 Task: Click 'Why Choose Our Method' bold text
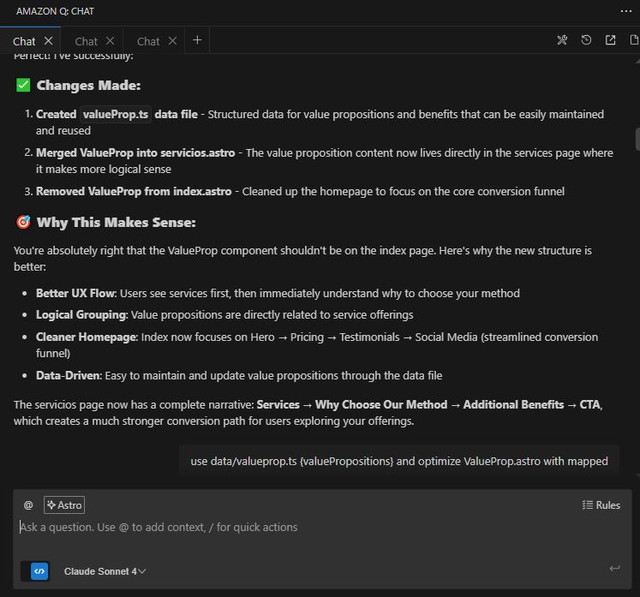[x=381, y=405]
